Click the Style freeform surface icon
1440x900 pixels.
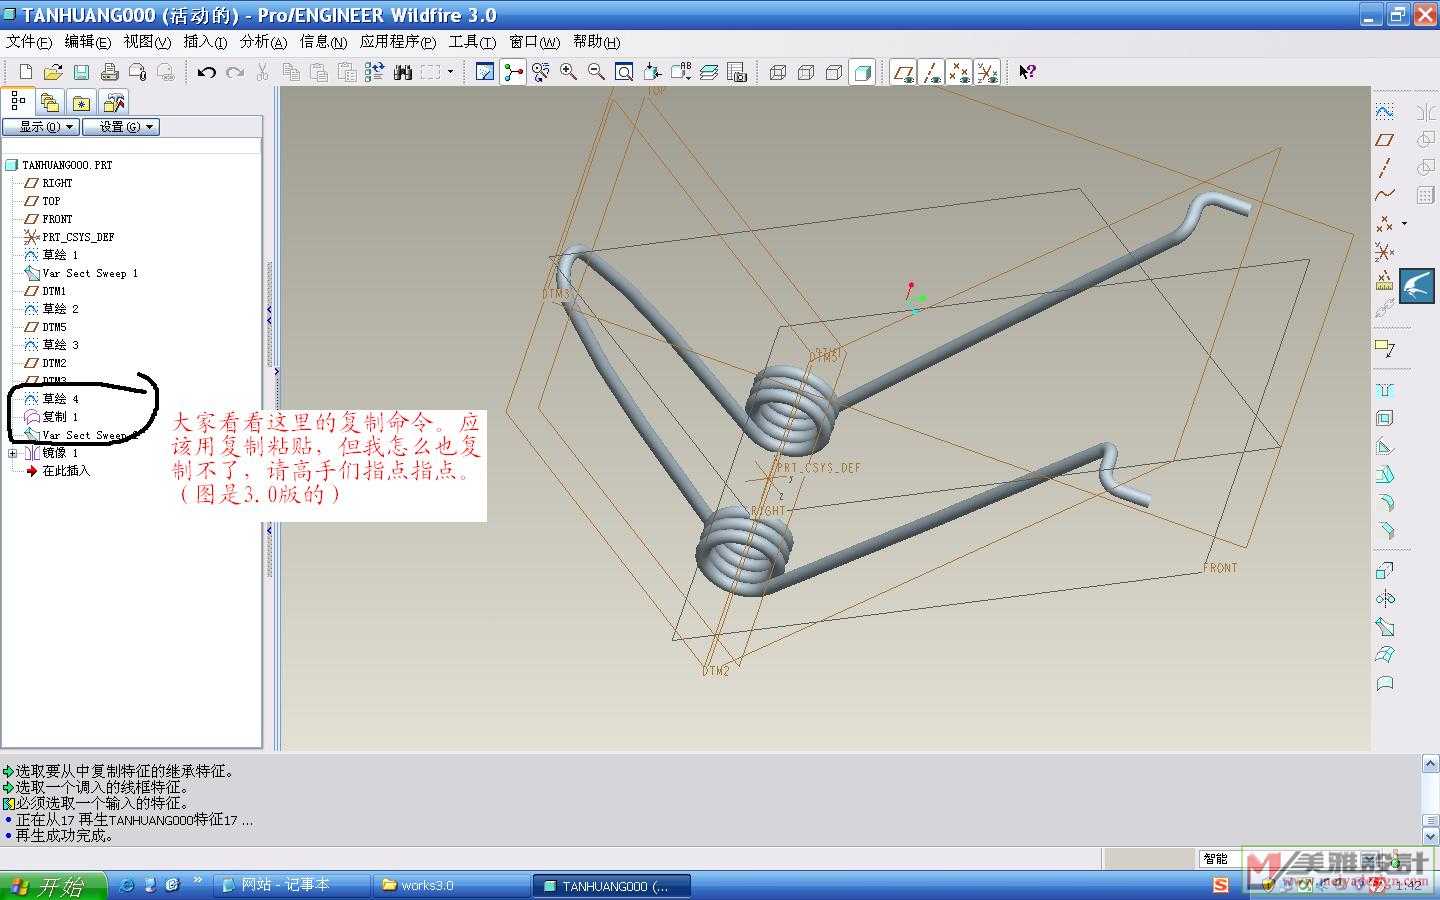click(1385, 683)
